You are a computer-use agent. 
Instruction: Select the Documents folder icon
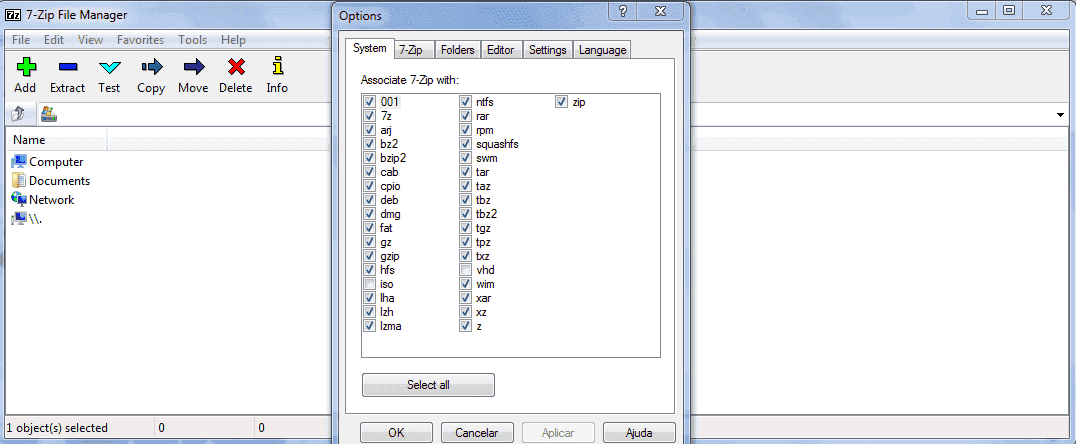coord(19,180)
